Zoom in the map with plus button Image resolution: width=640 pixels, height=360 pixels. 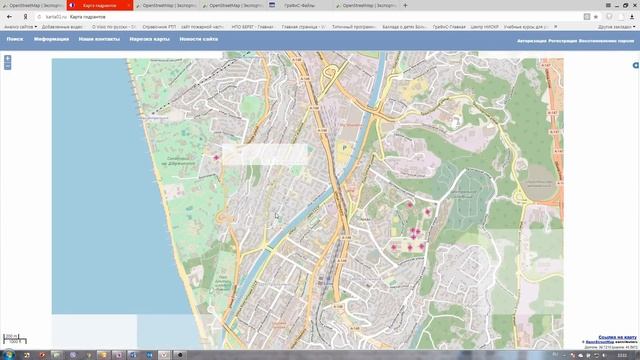coord(7,59)
